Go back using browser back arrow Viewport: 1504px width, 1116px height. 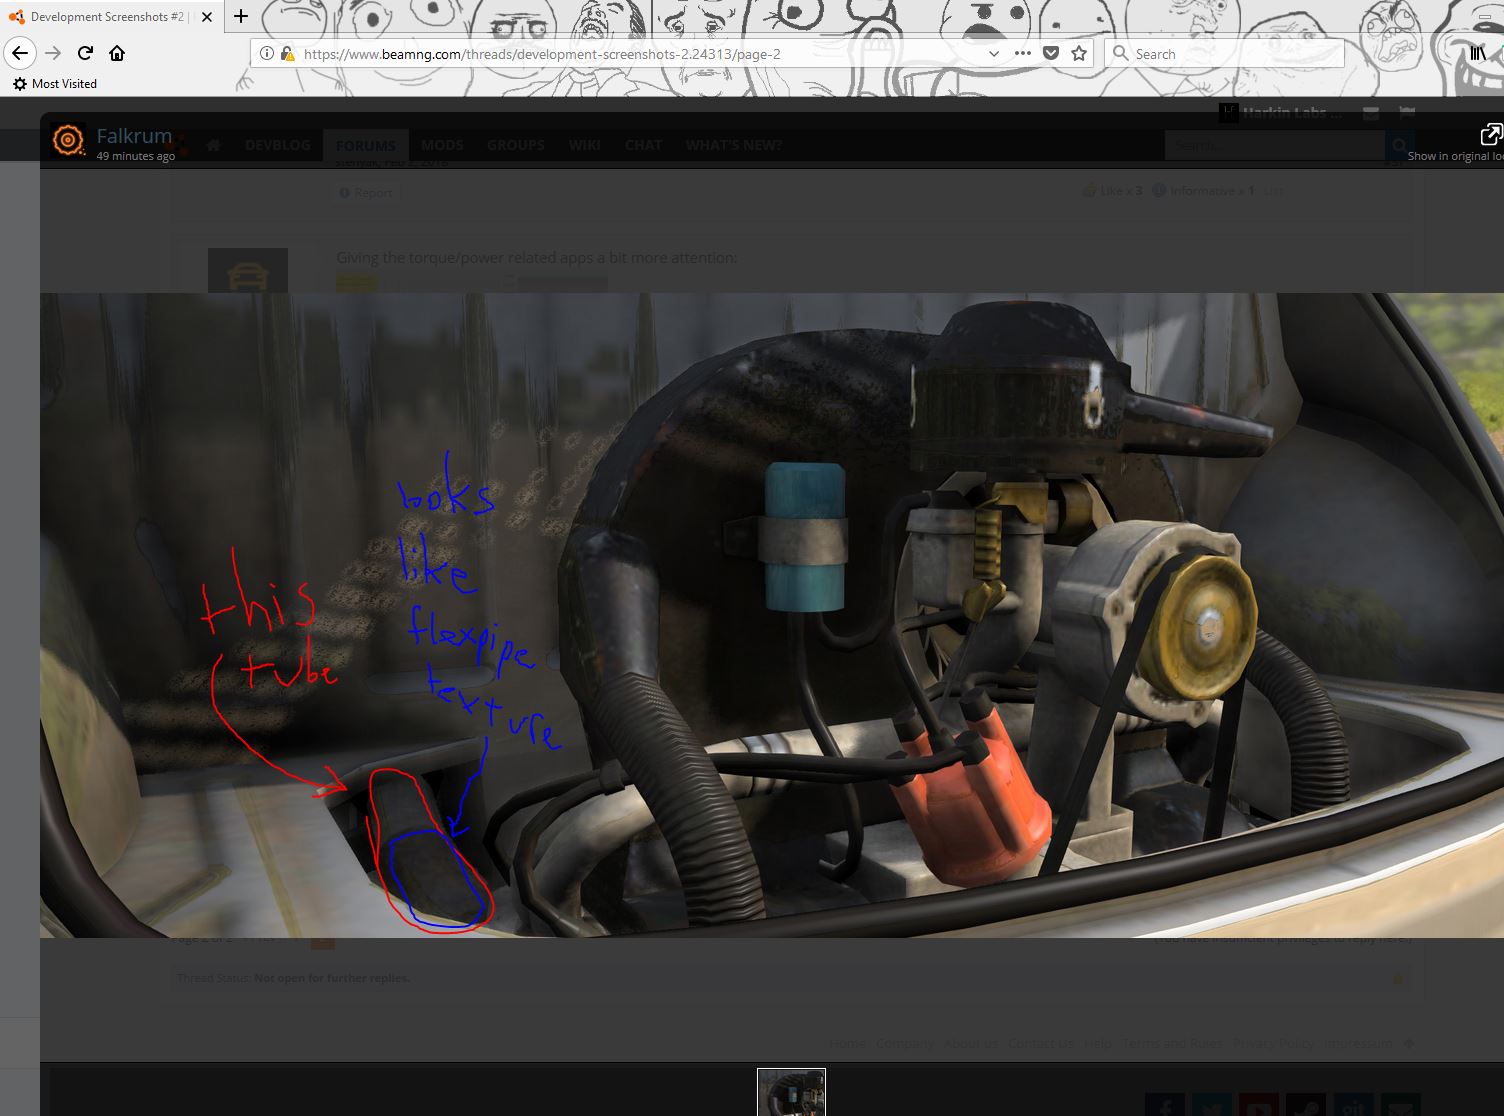point(20,53)
